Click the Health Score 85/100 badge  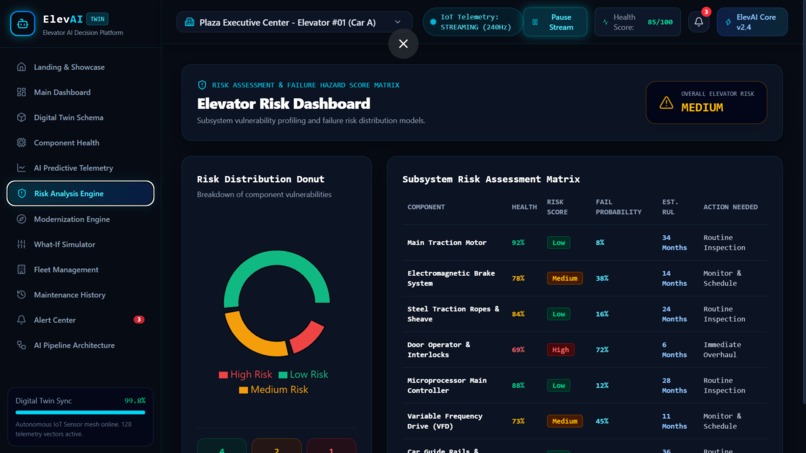[637, 22]
